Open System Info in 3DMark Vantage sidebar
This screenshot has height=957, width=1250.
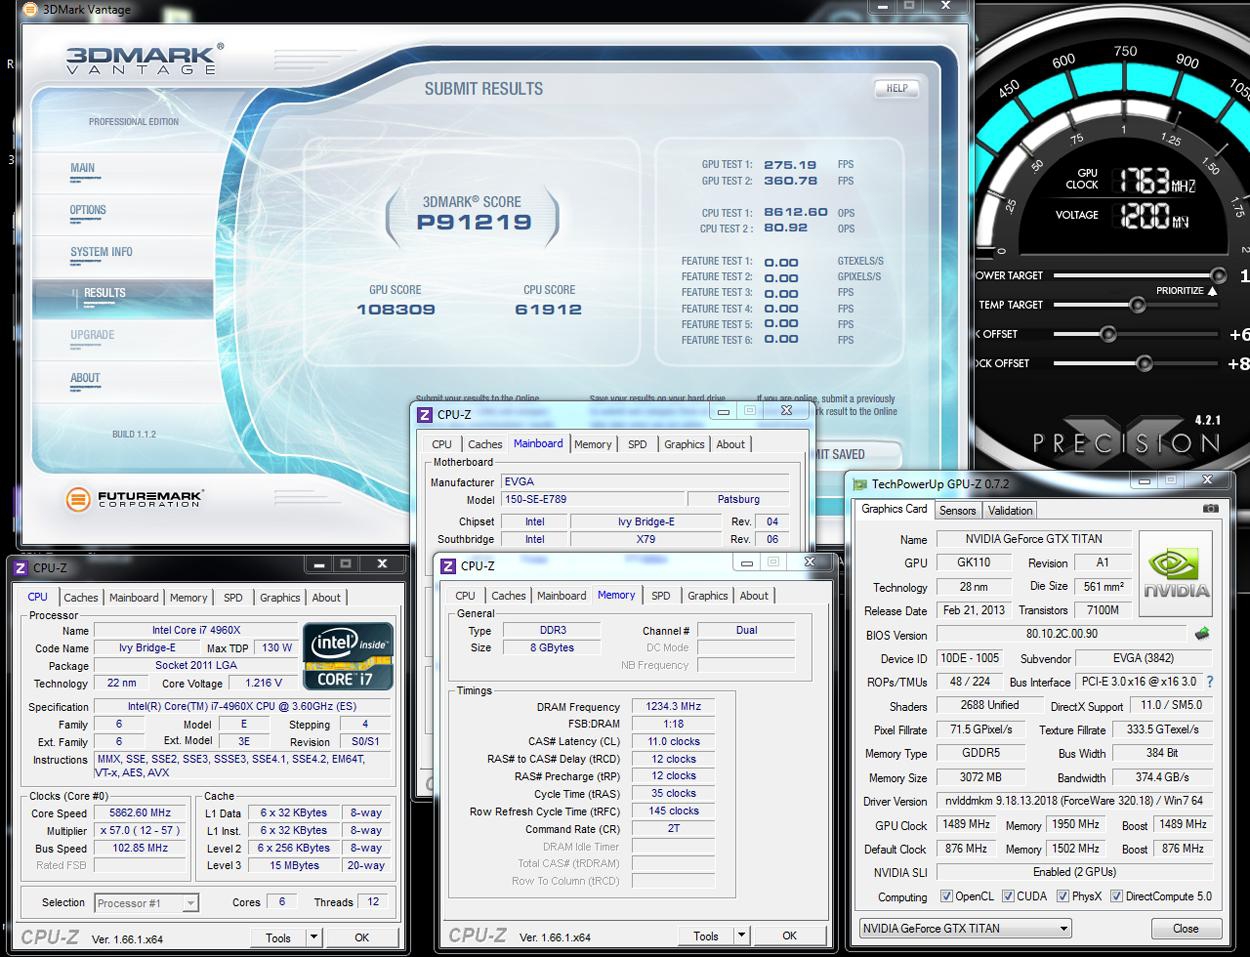tap(101, 252)
